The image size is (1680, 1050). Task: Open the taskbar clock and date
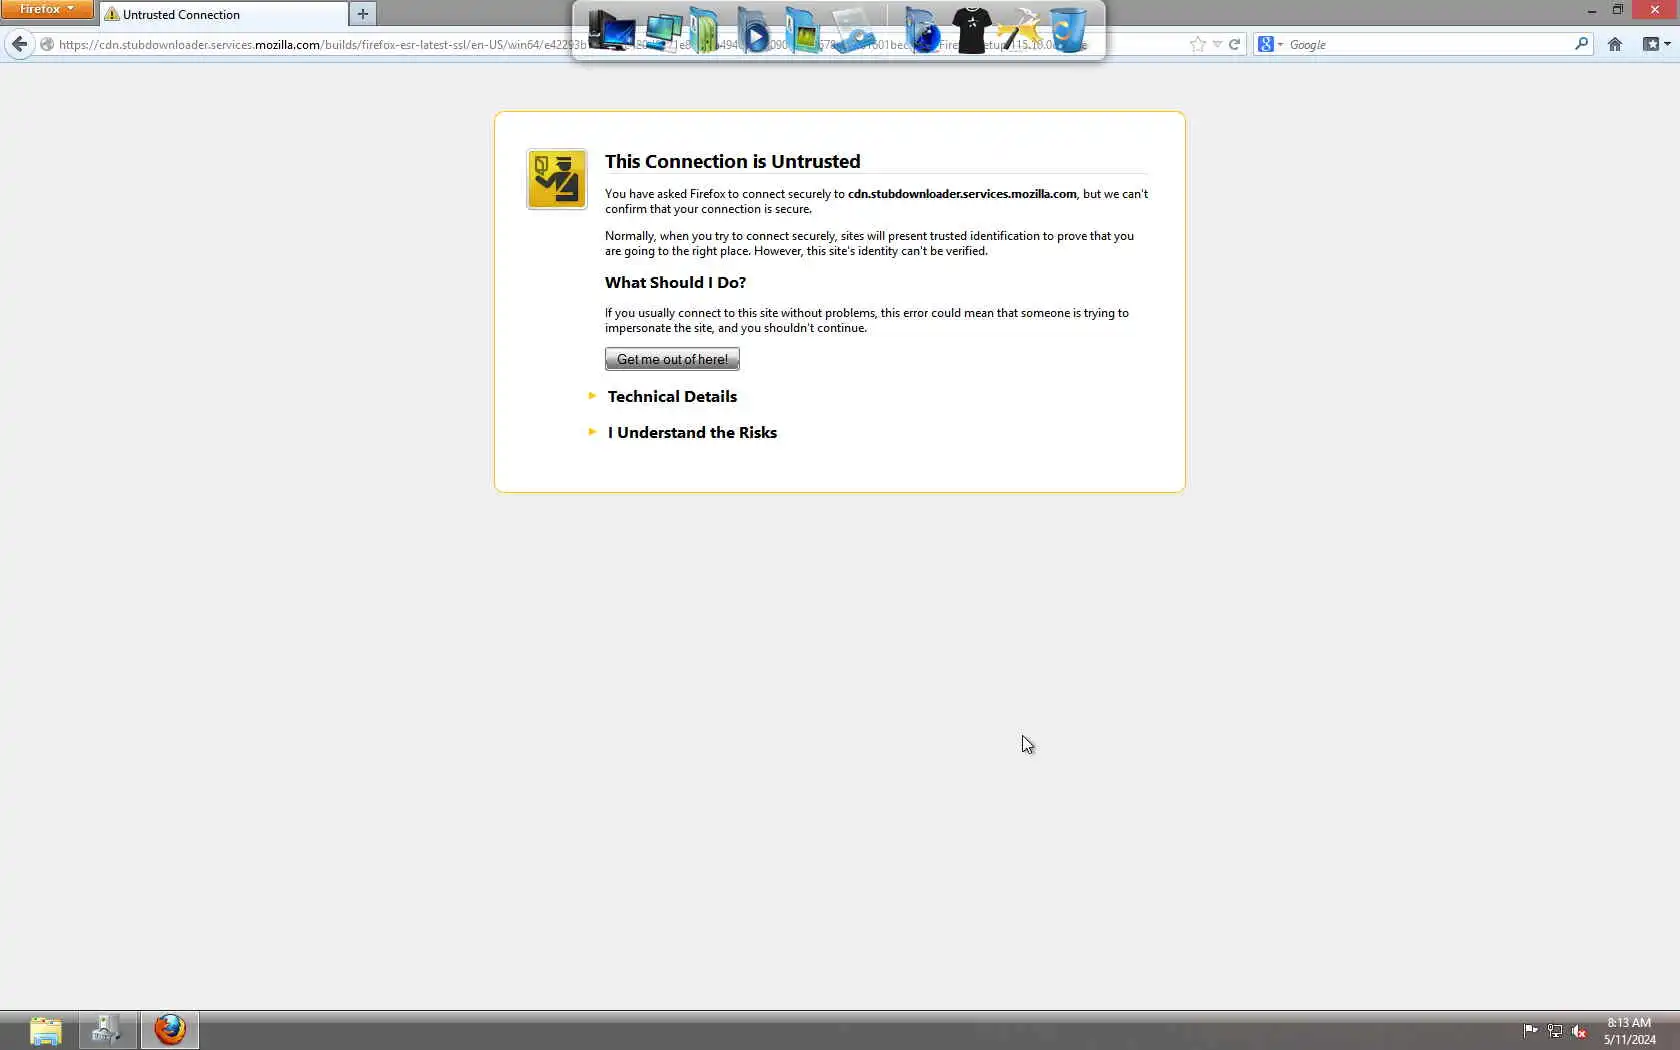click(1630, 1031)
